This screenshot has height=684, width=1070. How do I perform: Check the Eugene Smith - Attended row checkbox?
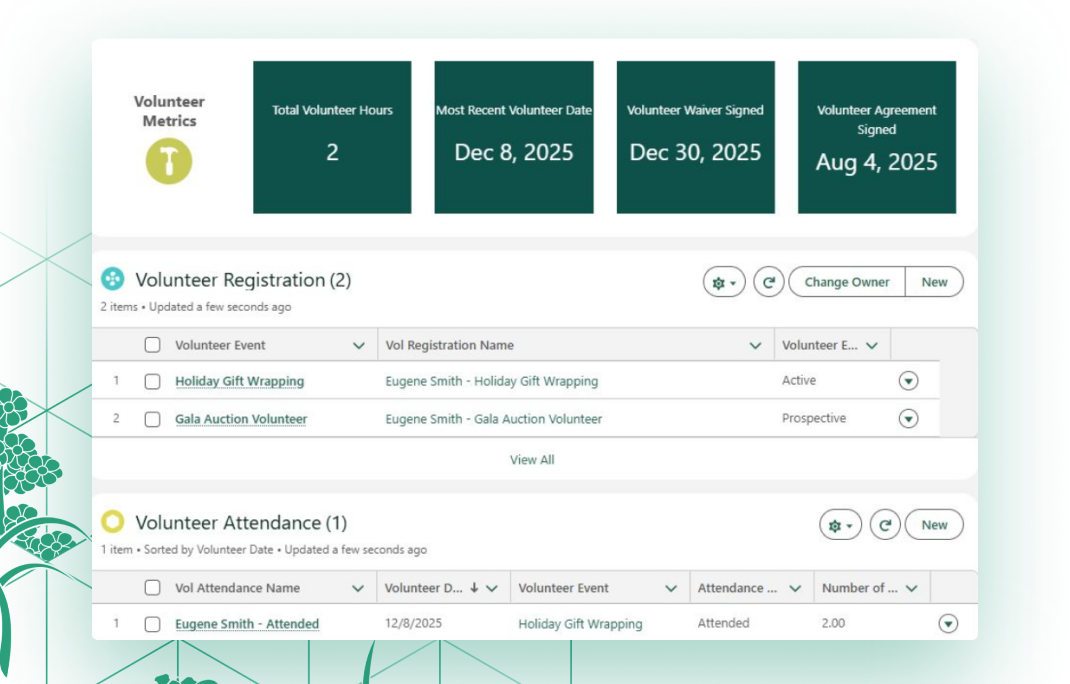tap(152, 624)
